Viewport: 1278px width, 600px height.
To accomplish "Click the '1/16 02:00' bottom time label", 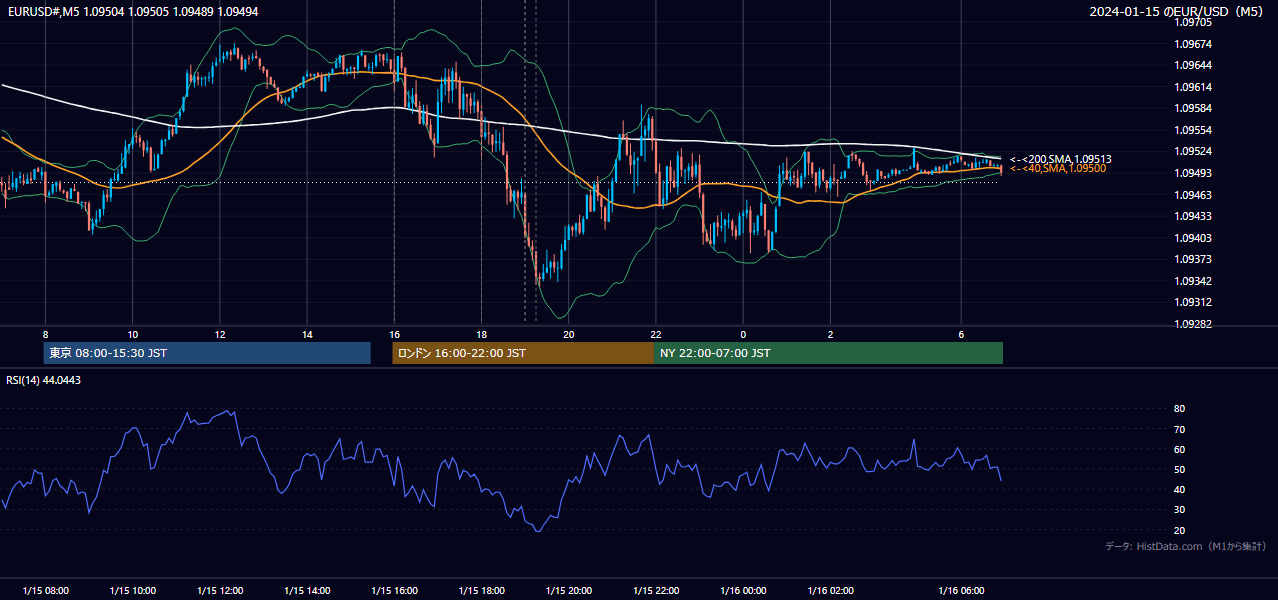I will click(x=830, y=590).
